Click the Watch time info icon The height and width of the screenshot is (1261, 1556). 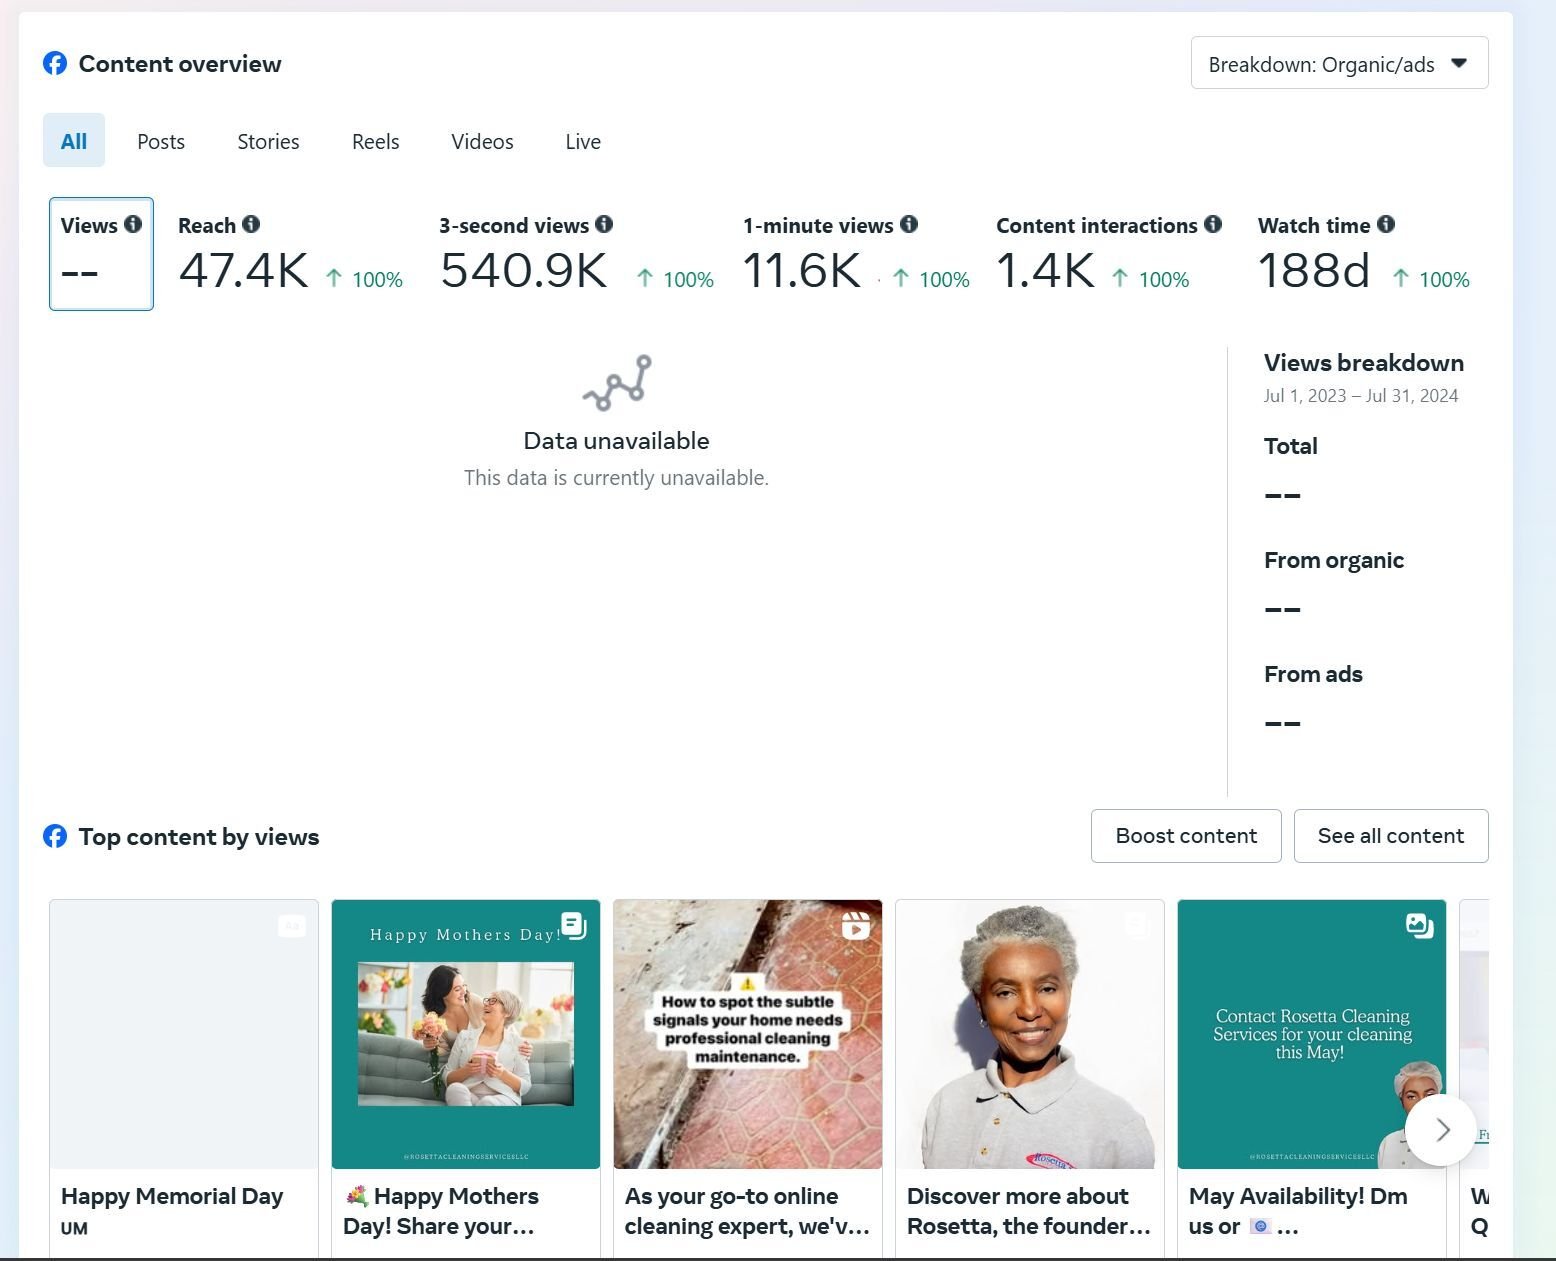(x=1386, y=225)
